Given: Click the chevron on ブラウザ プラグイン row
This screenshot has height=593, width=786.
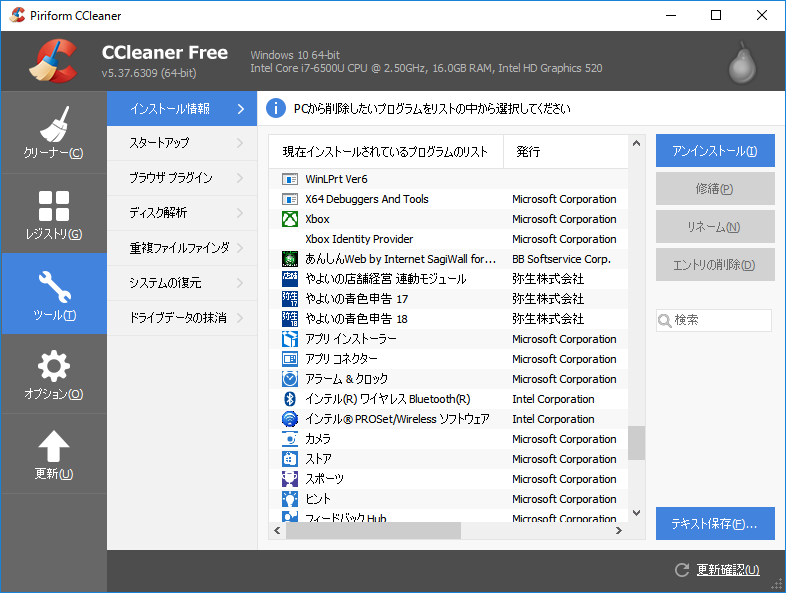Looking at the screenshot, I should pyautogui.click(x=240, y=178).
